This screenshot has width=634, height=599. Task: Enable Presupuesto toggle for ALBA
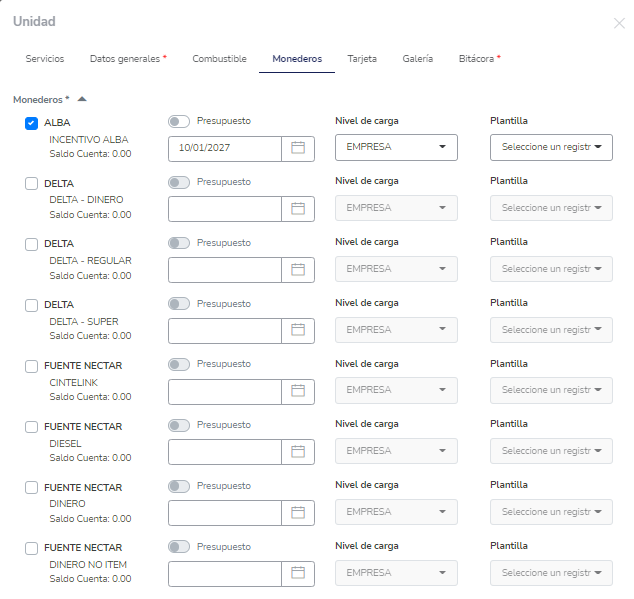coord(179,121)
